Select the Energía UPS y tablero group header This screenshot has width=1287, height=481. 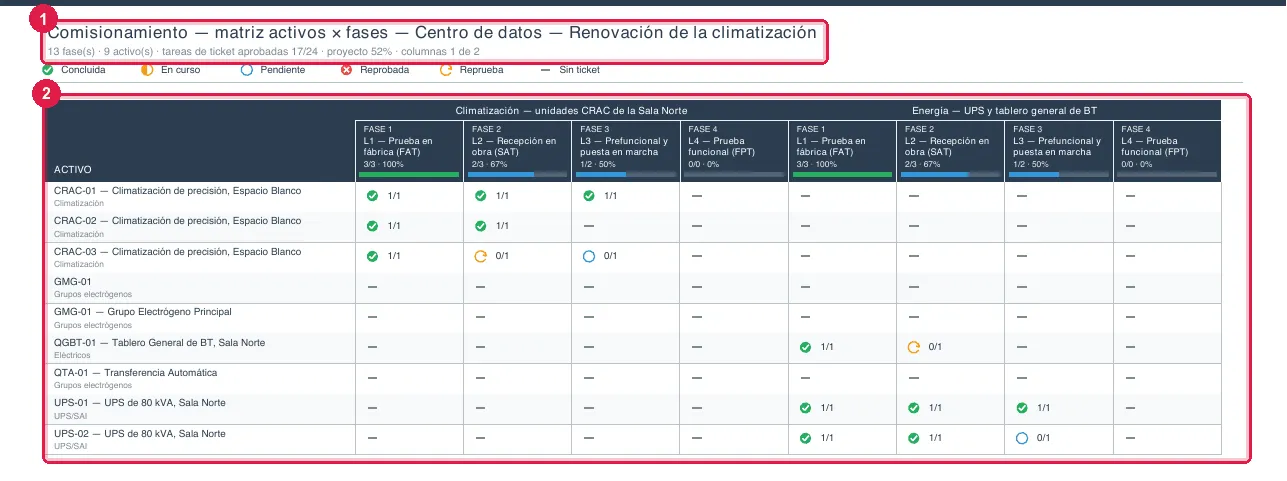1005,110
